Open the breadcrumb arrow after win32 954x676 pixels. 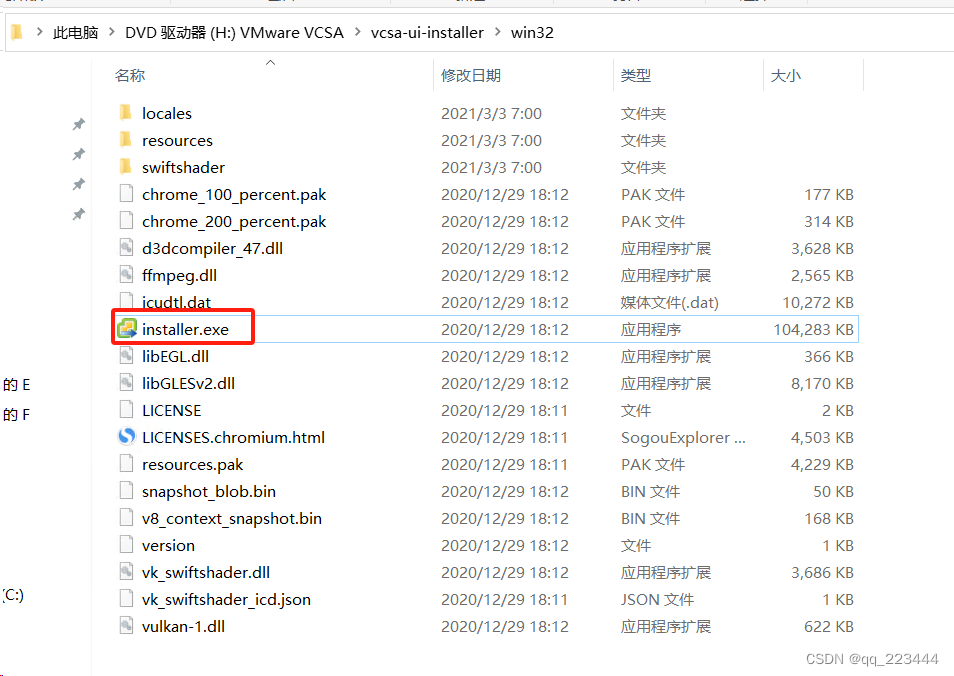click(569, 32)
